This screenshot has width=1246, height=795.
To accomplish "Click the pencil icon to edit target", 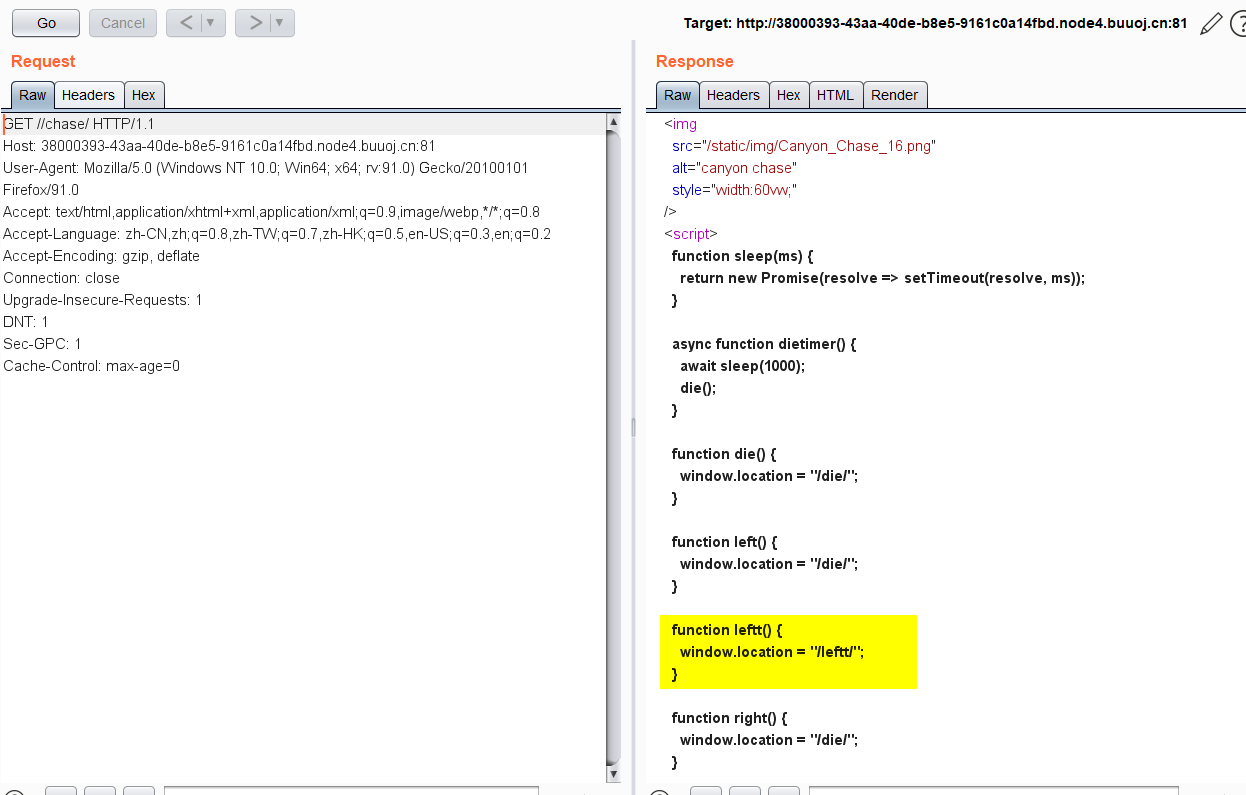I will pos(1211,23).
